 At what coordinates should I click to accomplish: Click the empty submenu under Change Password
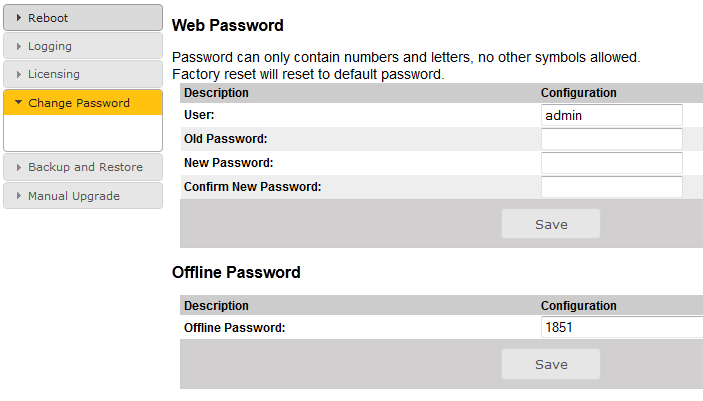83,133
